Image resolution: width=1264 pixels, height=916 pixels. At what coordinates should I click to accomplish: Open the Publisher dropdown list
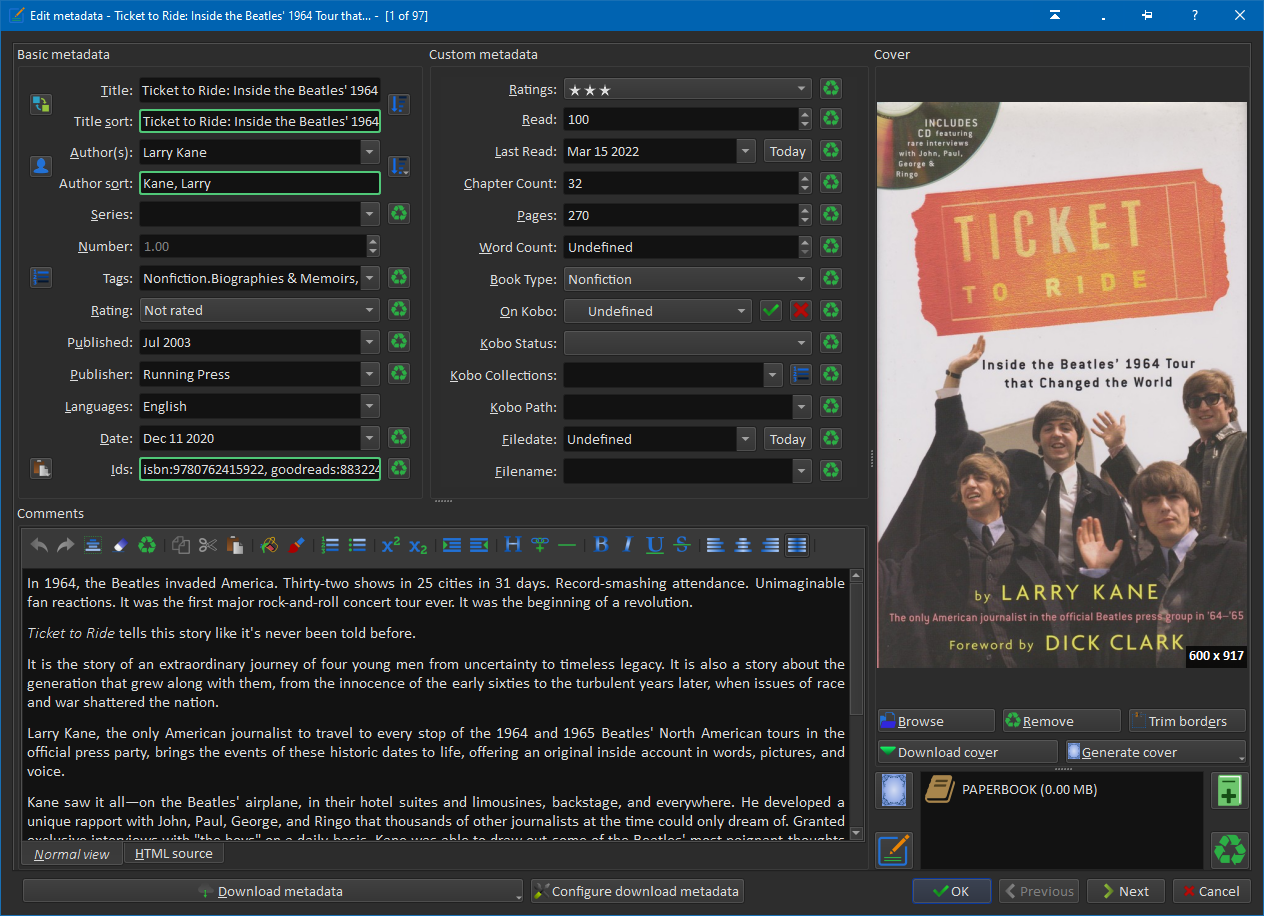(x=371, y=374)
